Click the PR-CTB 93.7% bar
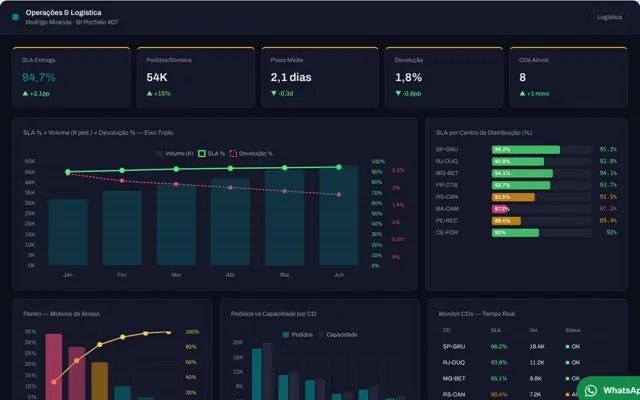Screen dimensions: 640x400 tap(521, 185)
